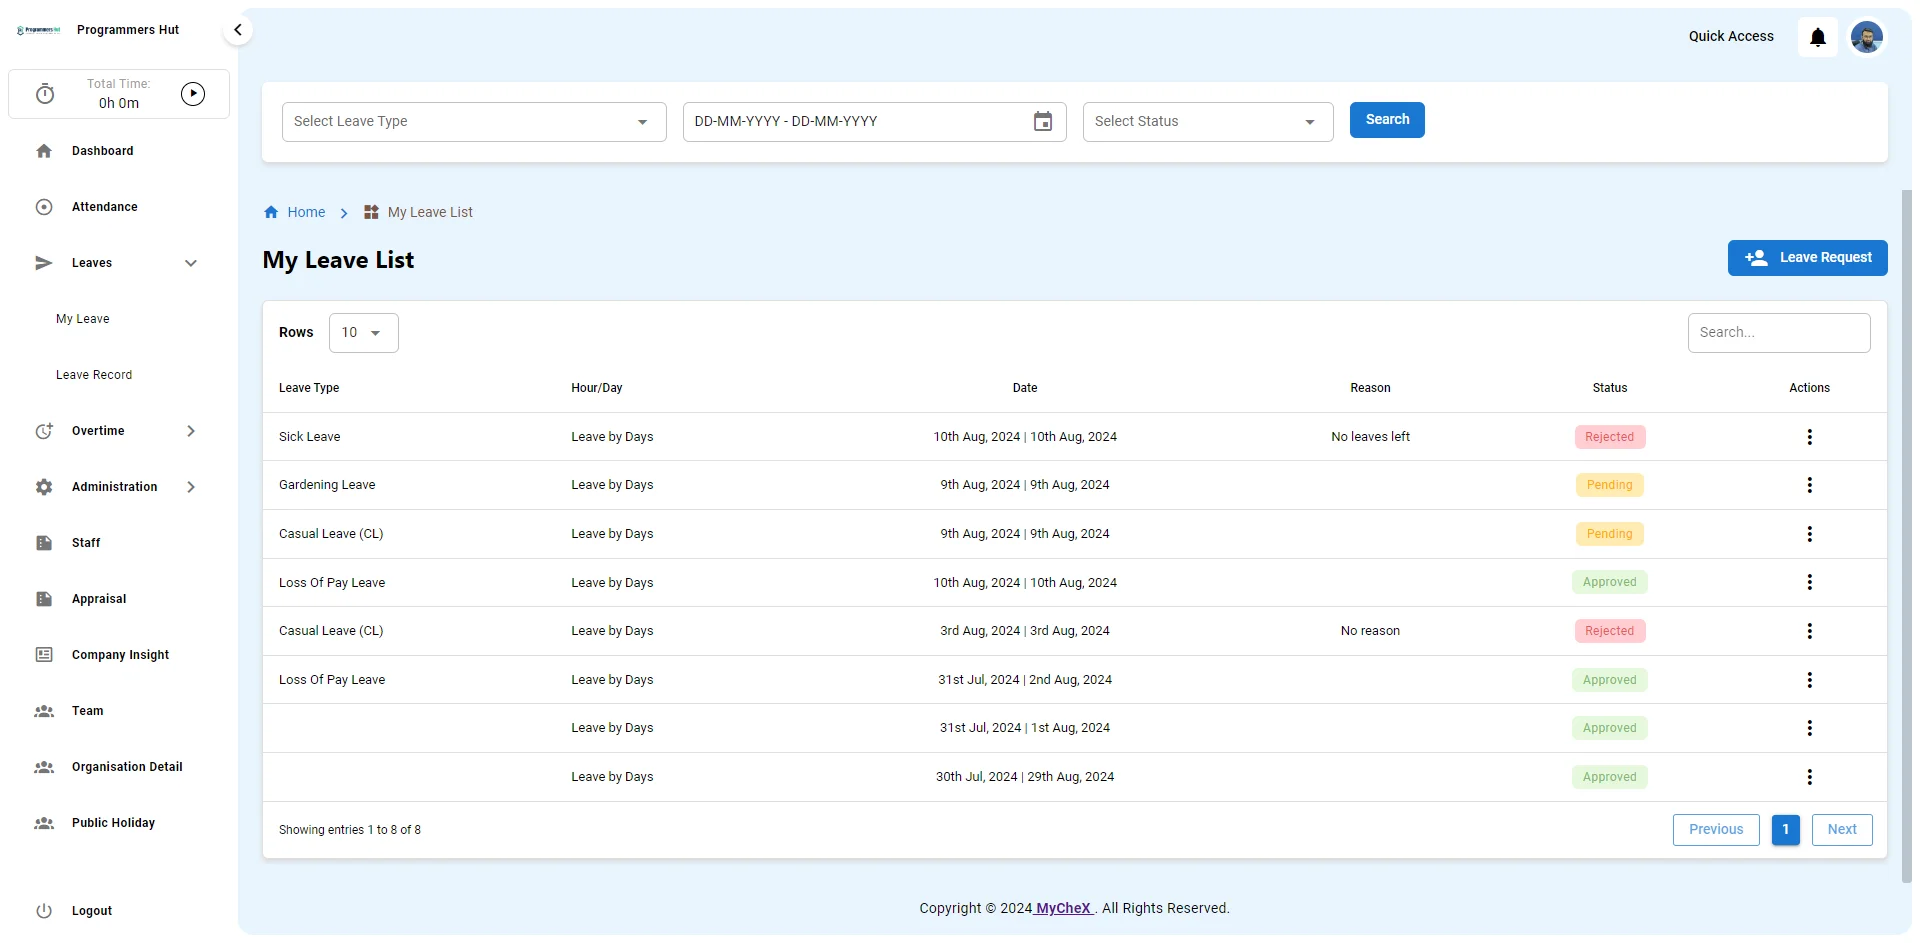This screenshot has height=943, width=1920.
Task: Expand the Administration sidebar menu
Action: [x=191, y=487]
